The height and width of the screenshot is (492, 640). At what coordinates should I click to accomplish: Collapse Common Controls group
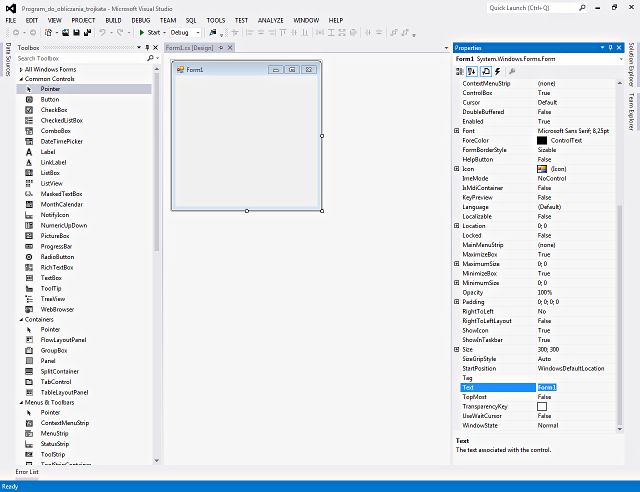21,79
